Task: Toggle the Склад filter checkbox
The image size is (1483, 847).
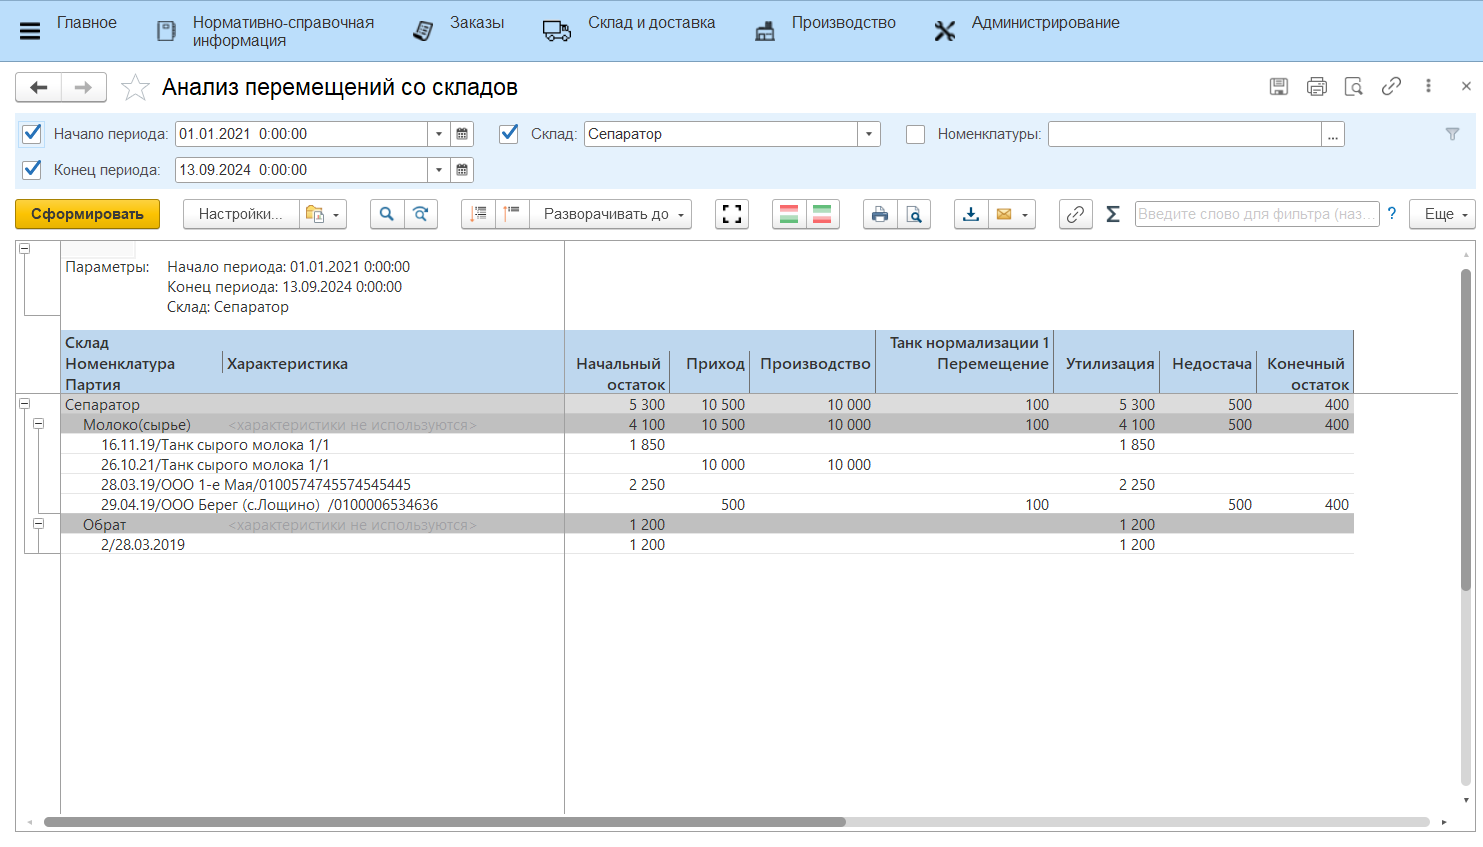Action: tap(509, 134)
